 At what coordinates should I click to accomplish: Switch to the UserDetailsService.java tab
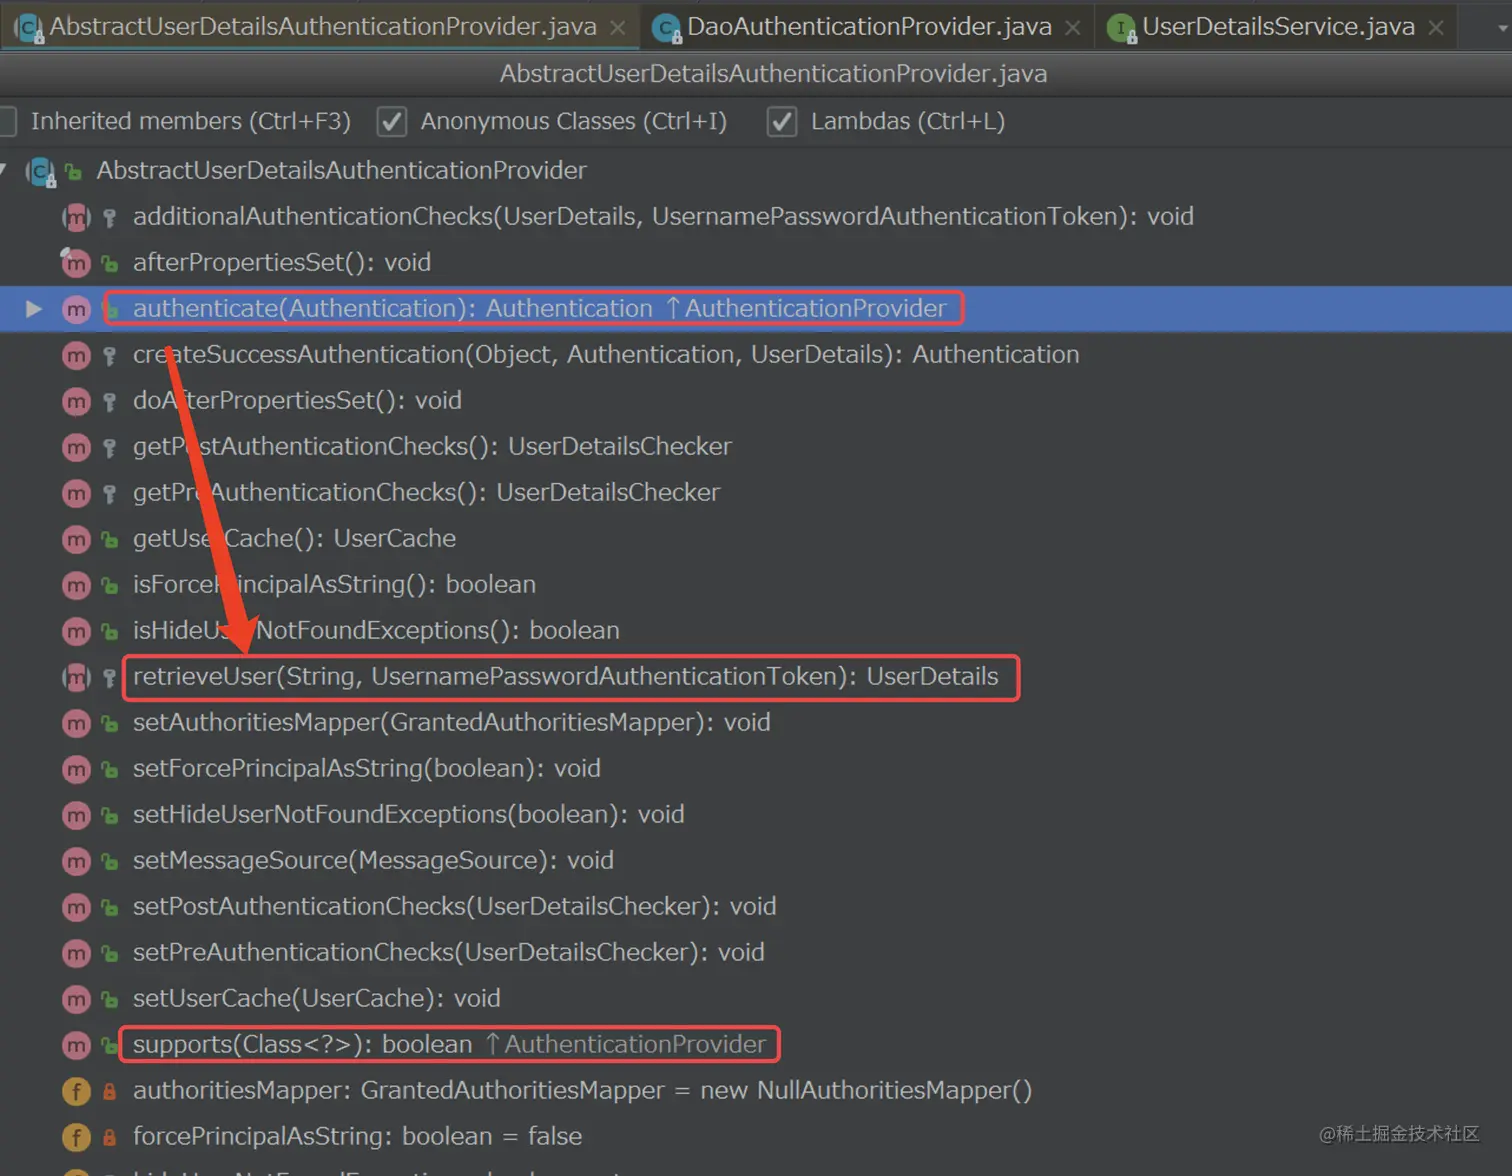click(1278, 26)
